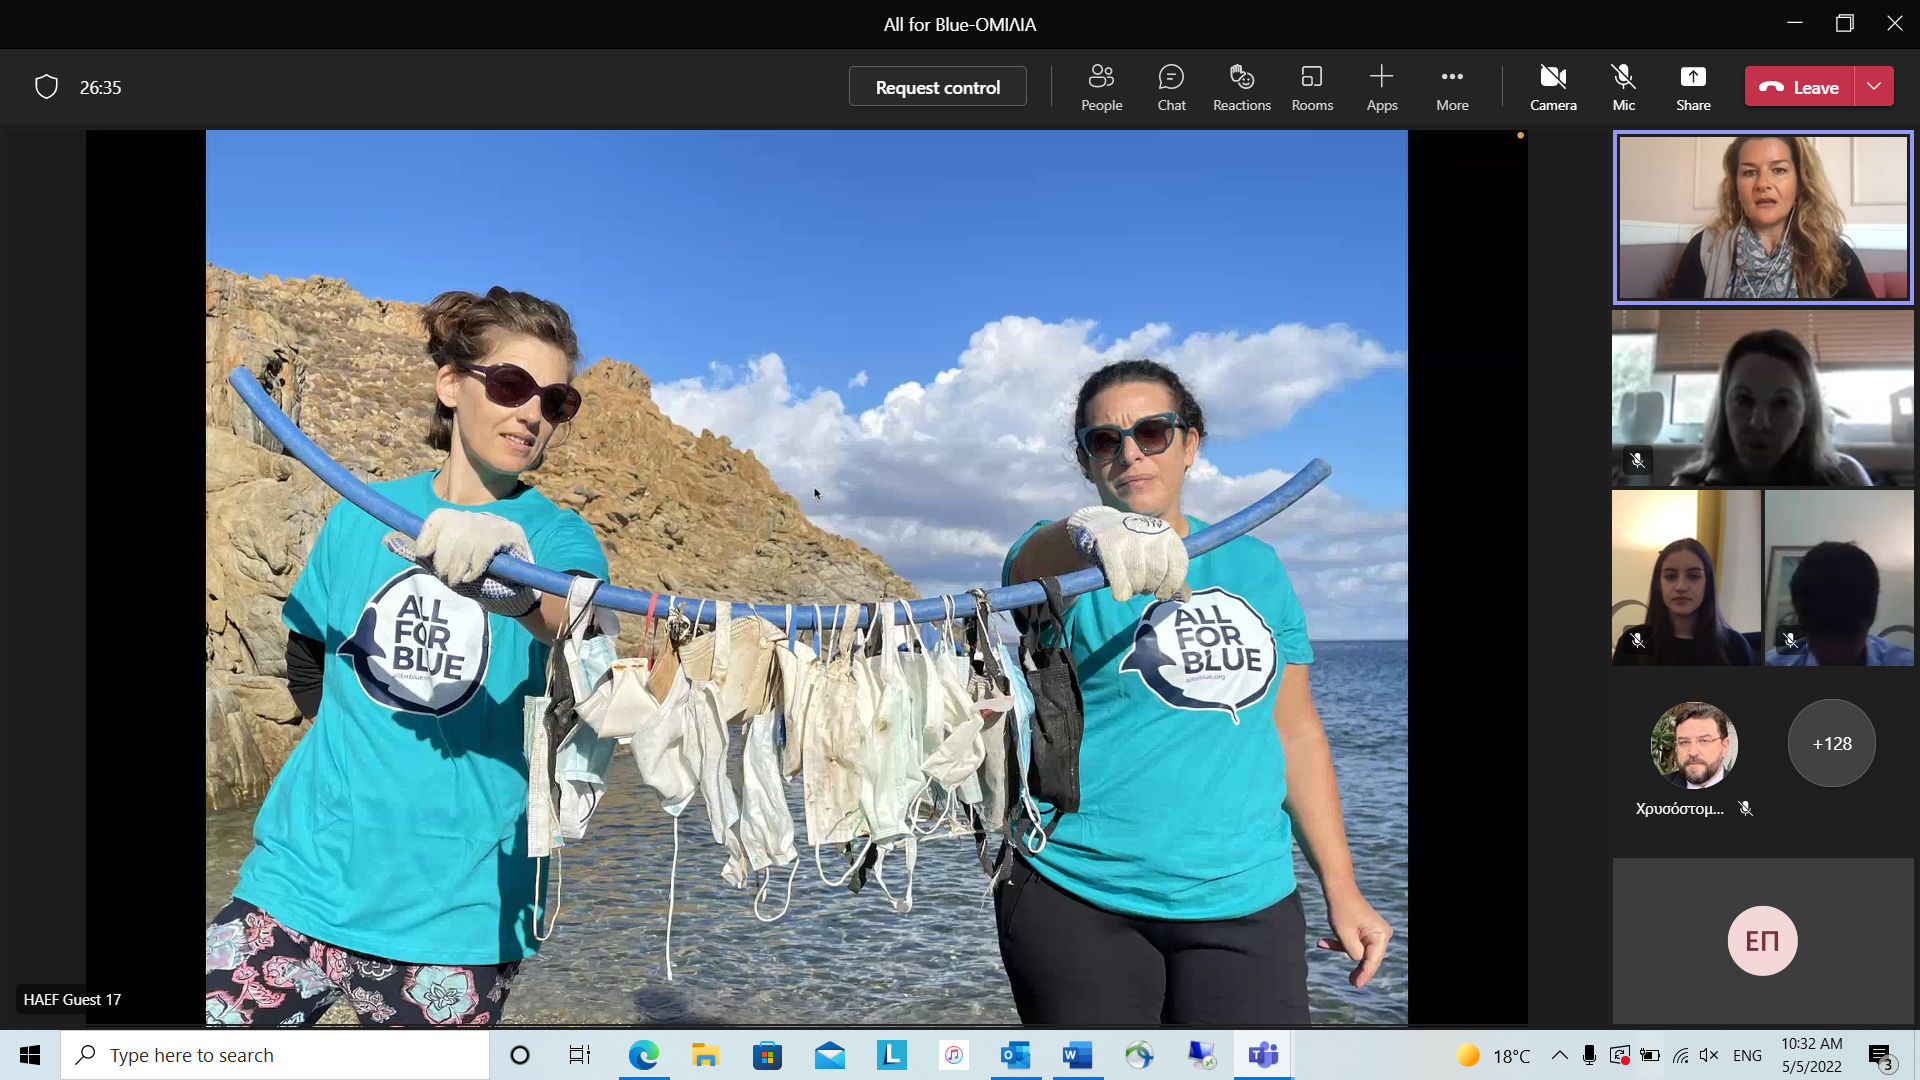Click the microphone tray icon

click(1589, 1055)
